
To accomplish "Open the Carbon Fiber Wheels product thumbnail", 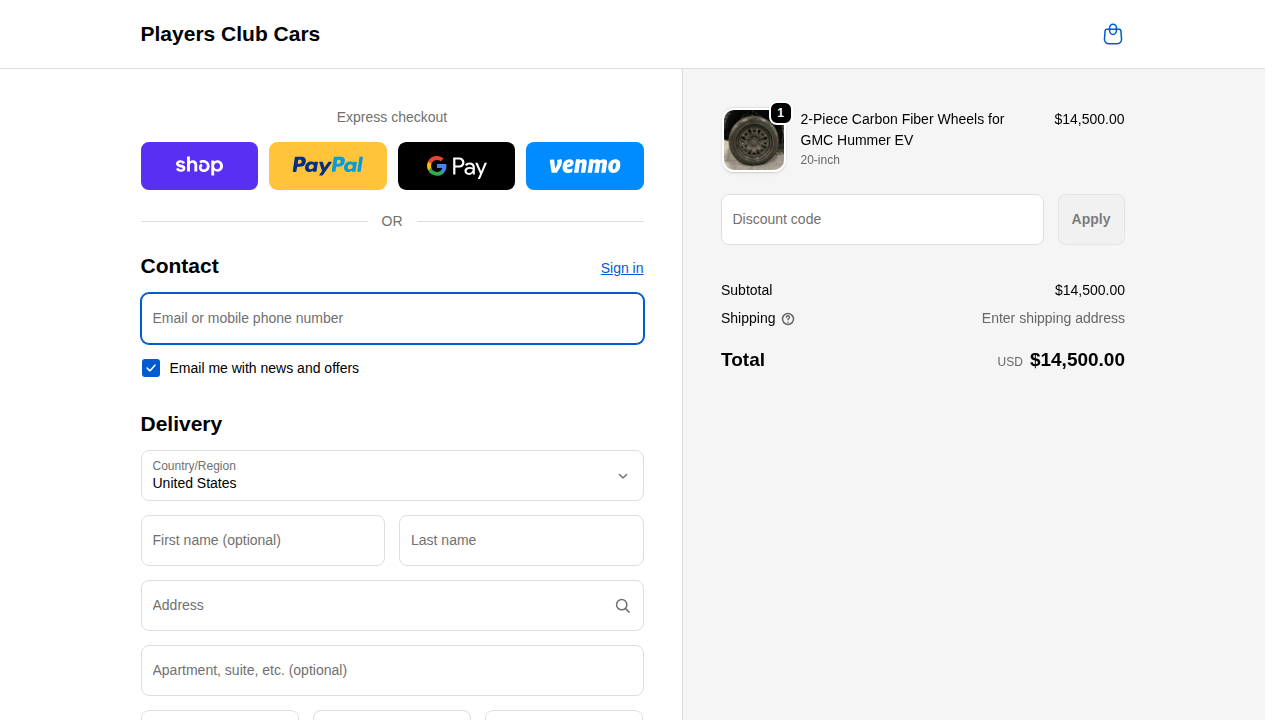I will point(754,140).
